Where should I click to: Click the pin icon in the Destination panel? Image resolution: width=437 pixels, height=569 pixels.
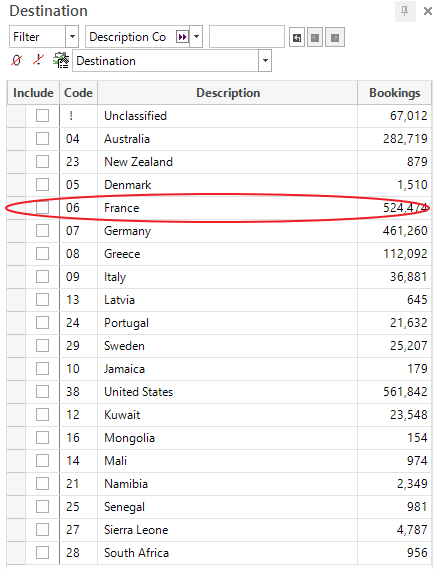[405, 11]
